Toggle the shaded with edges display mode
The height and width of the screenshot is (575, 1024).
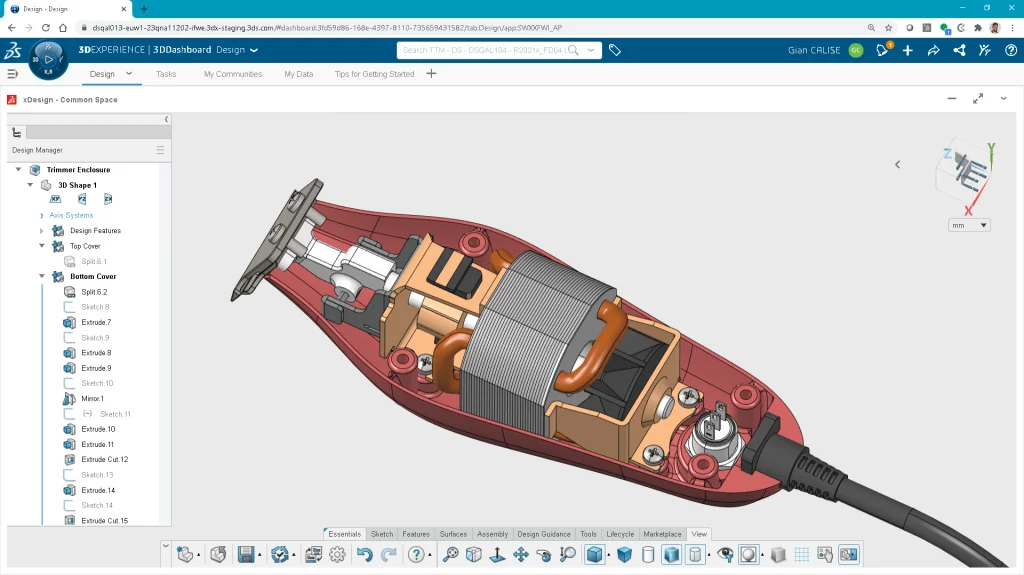coord(594,554)
